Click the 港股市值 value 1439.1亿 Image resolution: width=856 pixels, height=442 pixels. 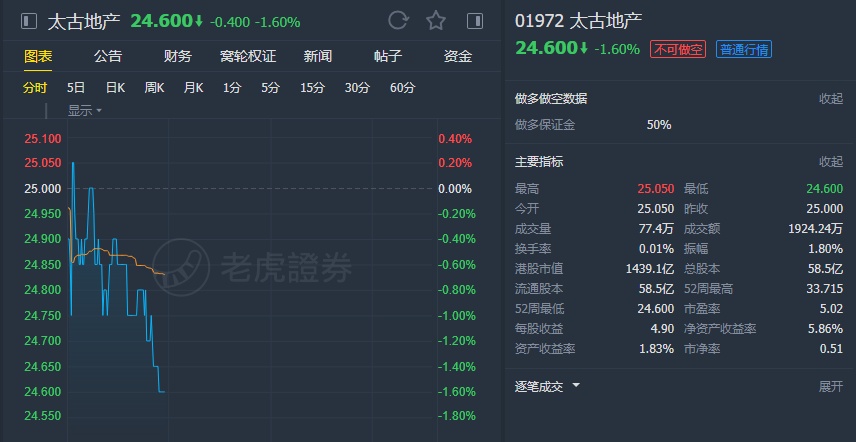coord(650,269)
